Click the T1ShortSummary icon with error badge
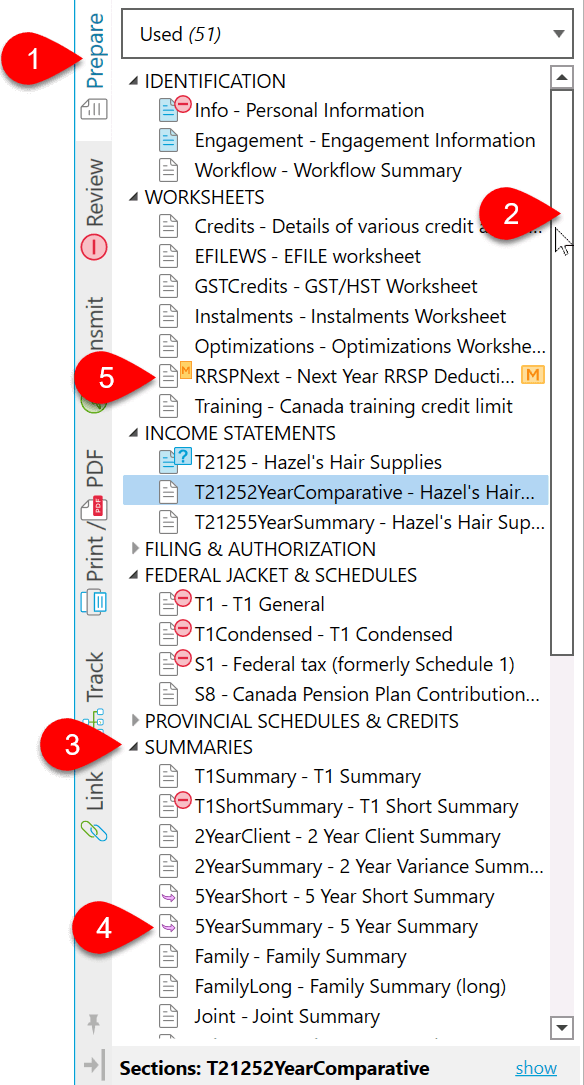 click(174, 805)
